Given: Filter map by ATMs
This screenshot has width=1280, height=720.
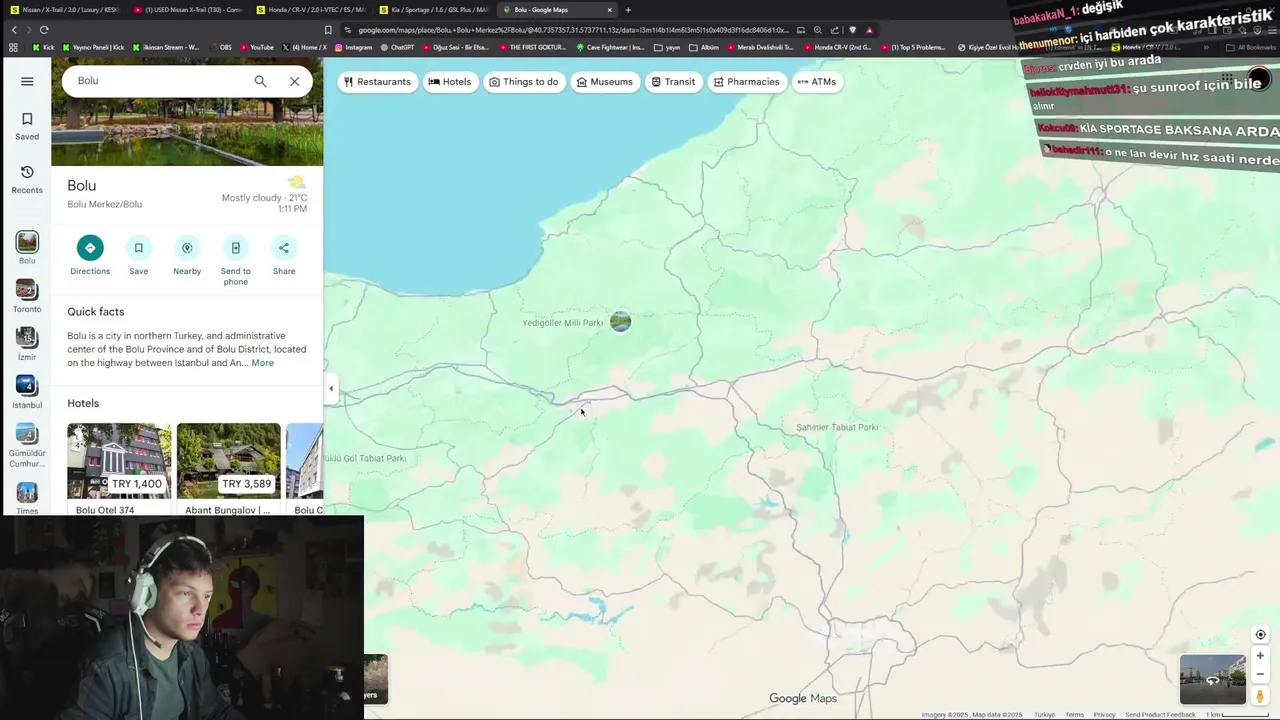Looking at the screenshot, I should (816, 82).
